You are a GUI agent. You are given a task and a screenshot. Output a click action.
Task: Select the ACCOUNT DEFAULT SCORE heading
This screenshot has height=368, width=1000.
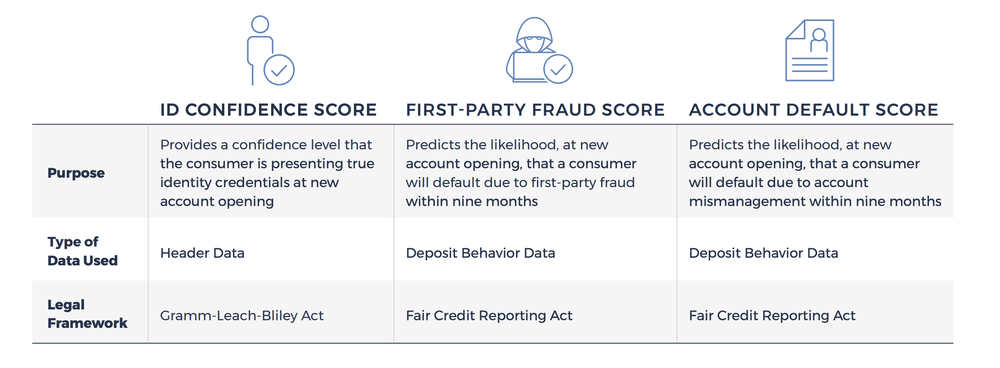pos(814,110)
